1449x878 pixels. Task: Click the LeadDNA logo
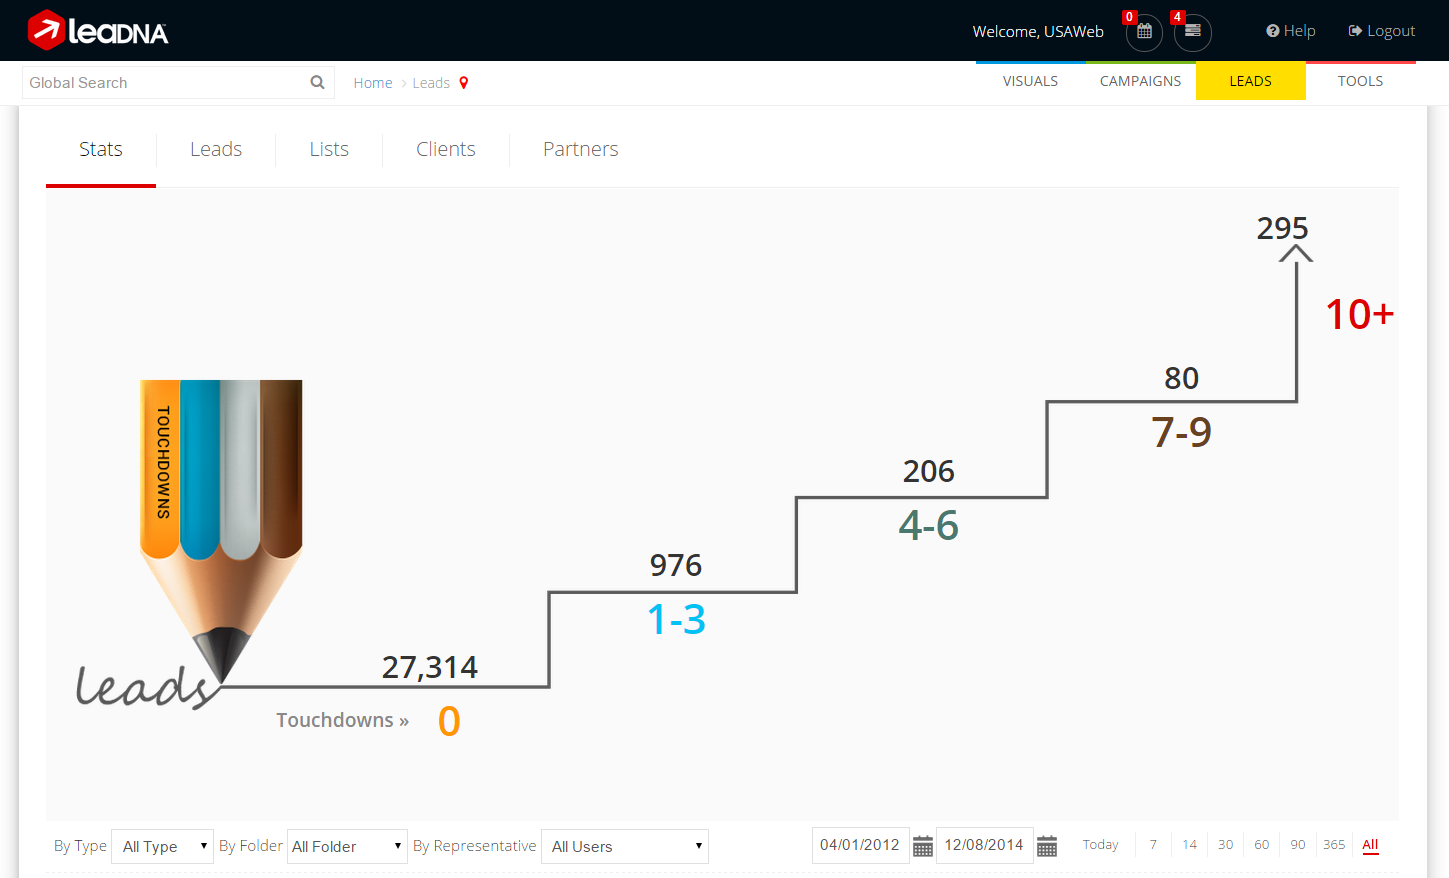coord(98,31)
